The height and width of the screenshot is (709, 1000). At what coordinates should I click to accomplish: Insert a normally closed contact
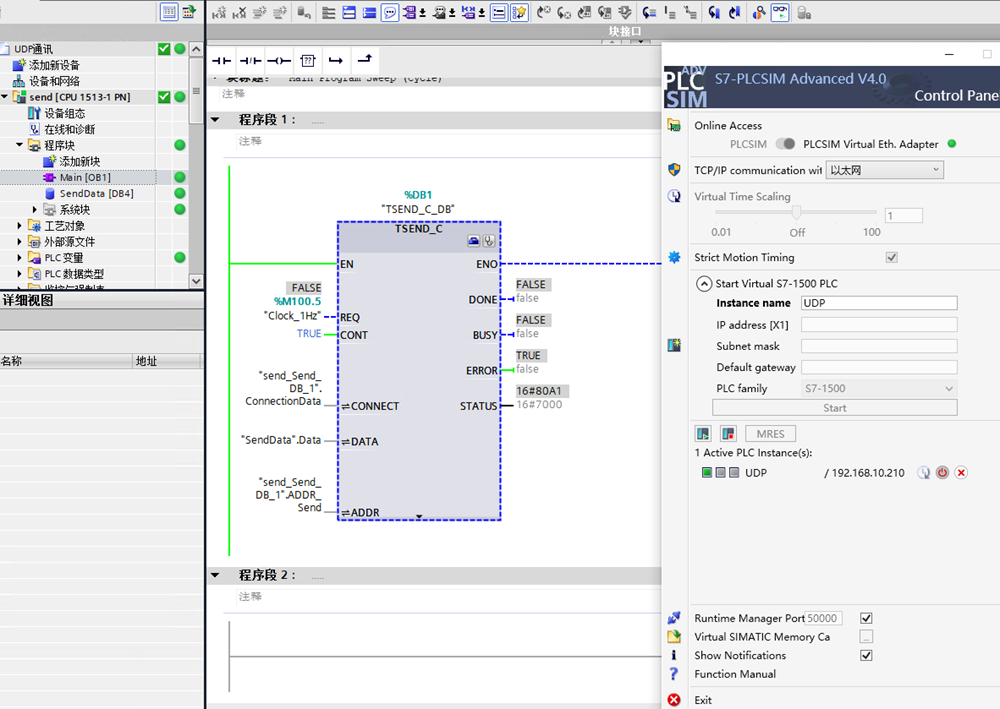click(250, 60)
